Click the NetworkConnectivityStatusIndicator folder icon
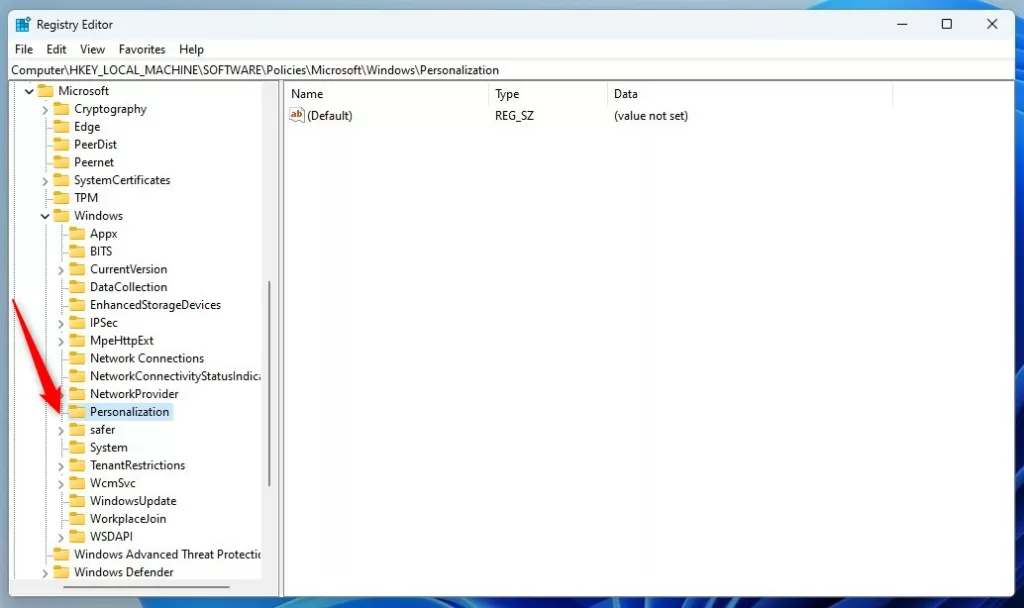The height and width of the screenshot is (608, 1024). (x=77, y=376)
